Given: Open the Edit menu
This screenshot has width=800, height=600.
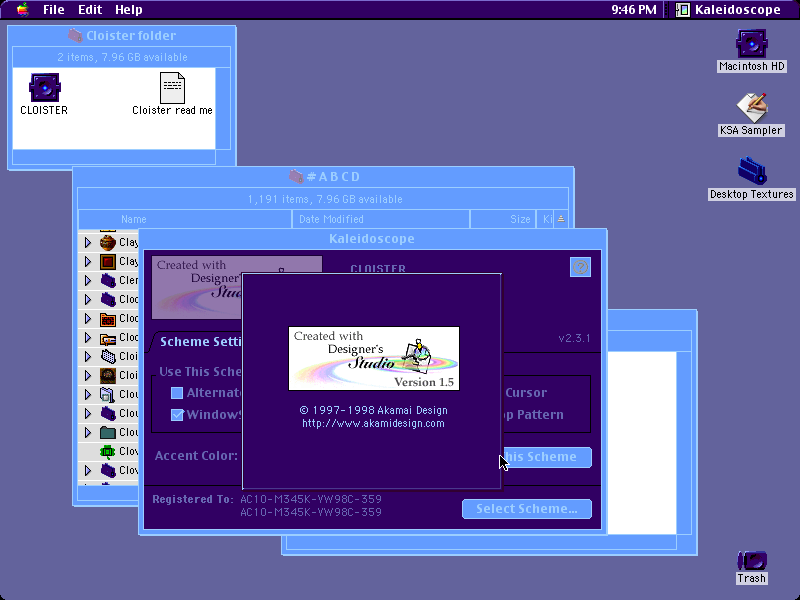Looking at the screenshot, I should pyautogui.click(x=90, y=10).
